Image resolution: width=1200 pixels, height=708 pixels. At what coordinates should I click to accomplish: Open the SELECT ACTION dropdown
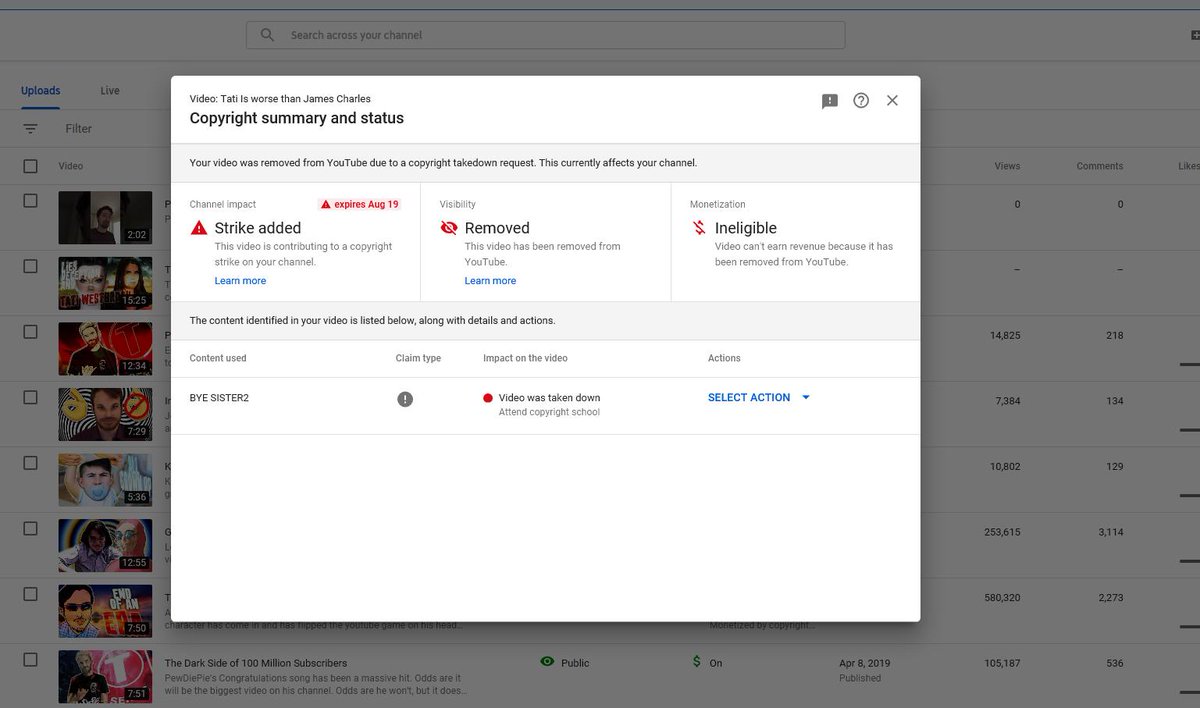click(x=759, y=398)
